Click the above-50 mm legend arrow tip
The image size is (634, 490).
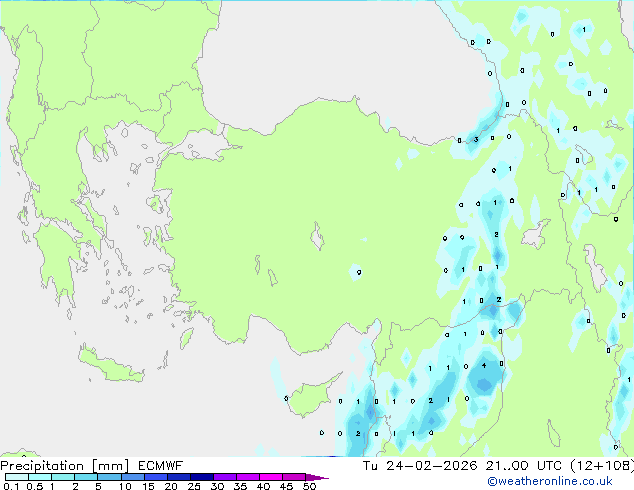click(x=317, y=477)
